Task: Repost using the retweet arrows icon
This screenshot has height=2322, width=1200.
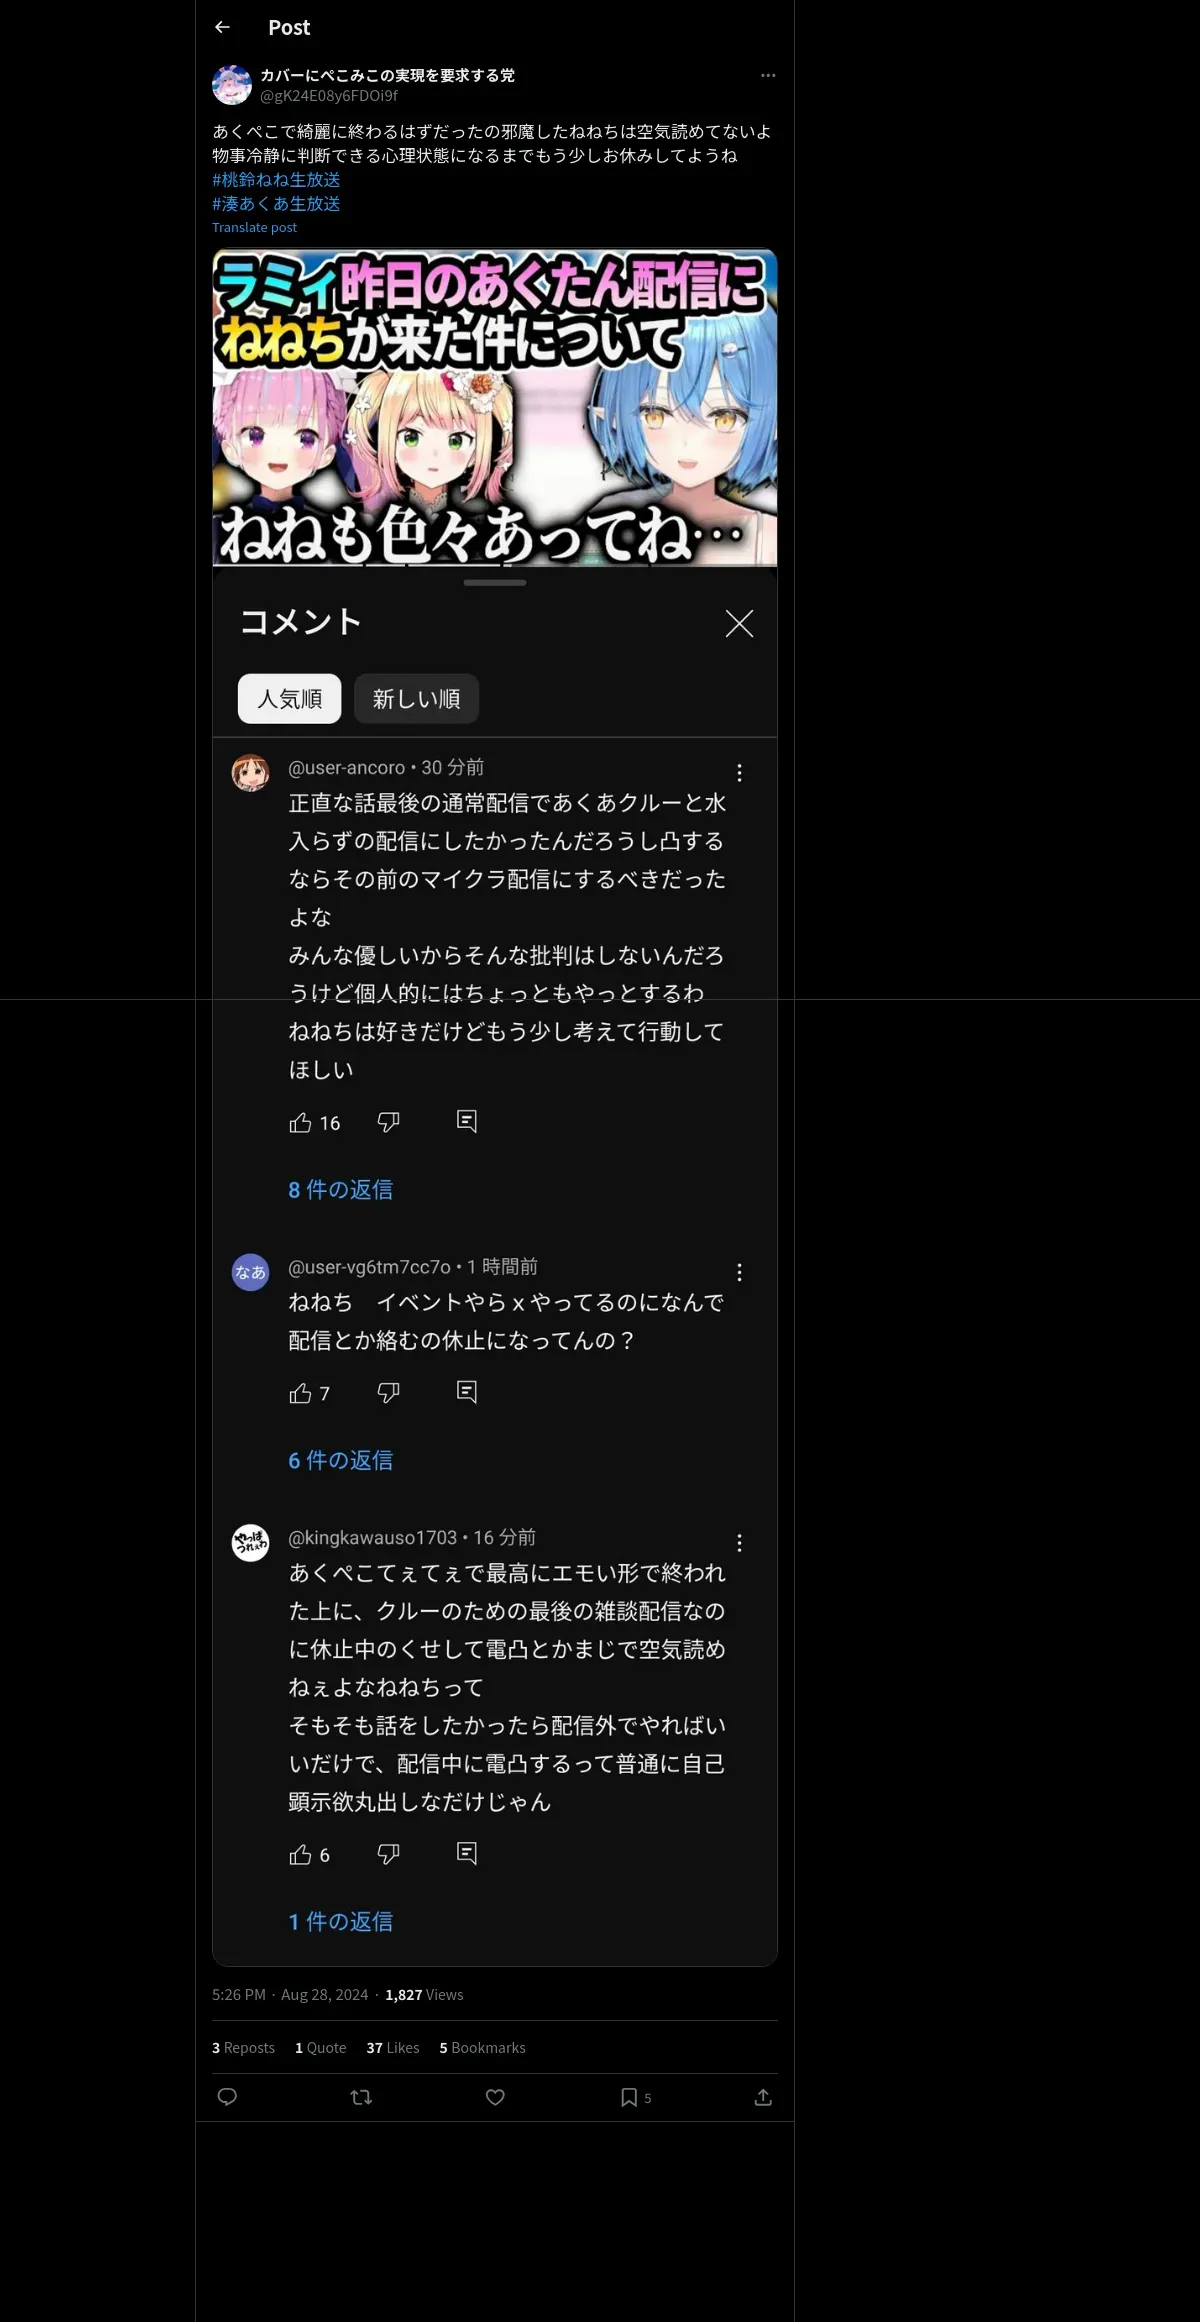Action: point(361,2097)
